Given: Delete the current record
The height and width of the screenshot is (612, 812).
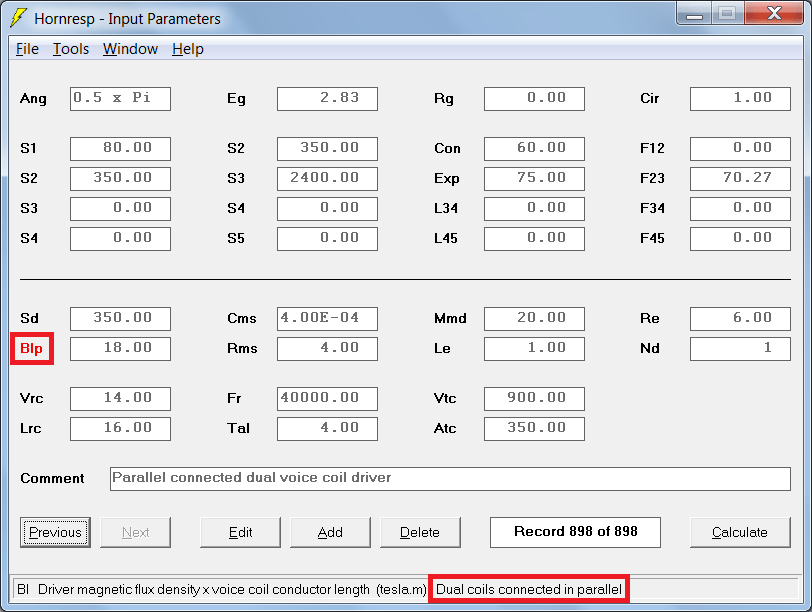Looking at the screenshot, I should point(420,532).
